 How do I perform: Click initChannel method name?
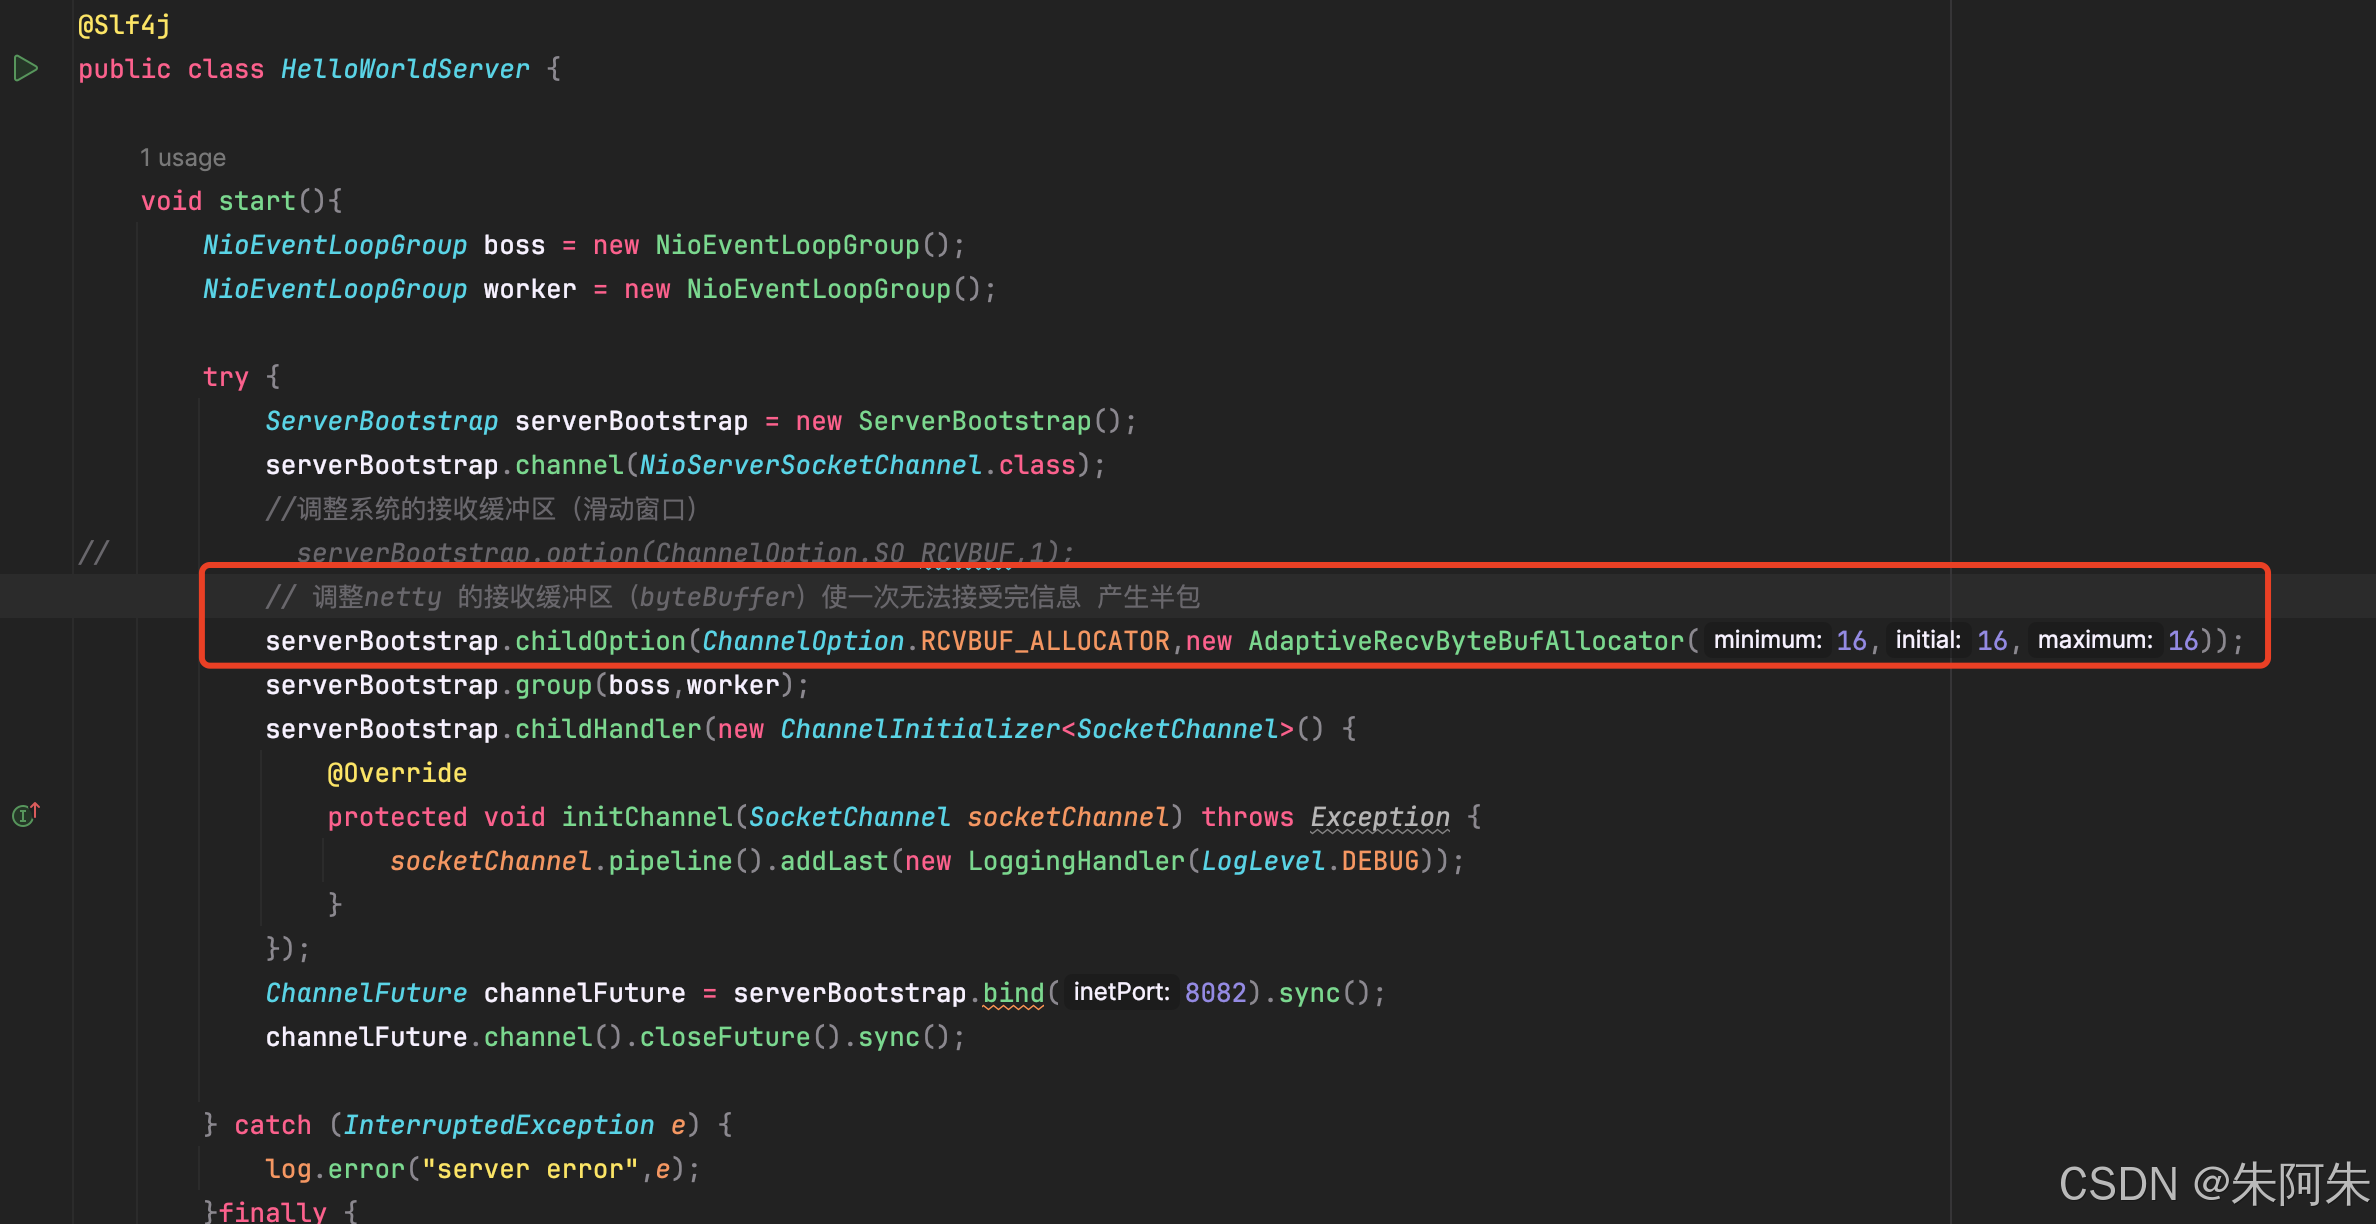[x=647, y=817]
